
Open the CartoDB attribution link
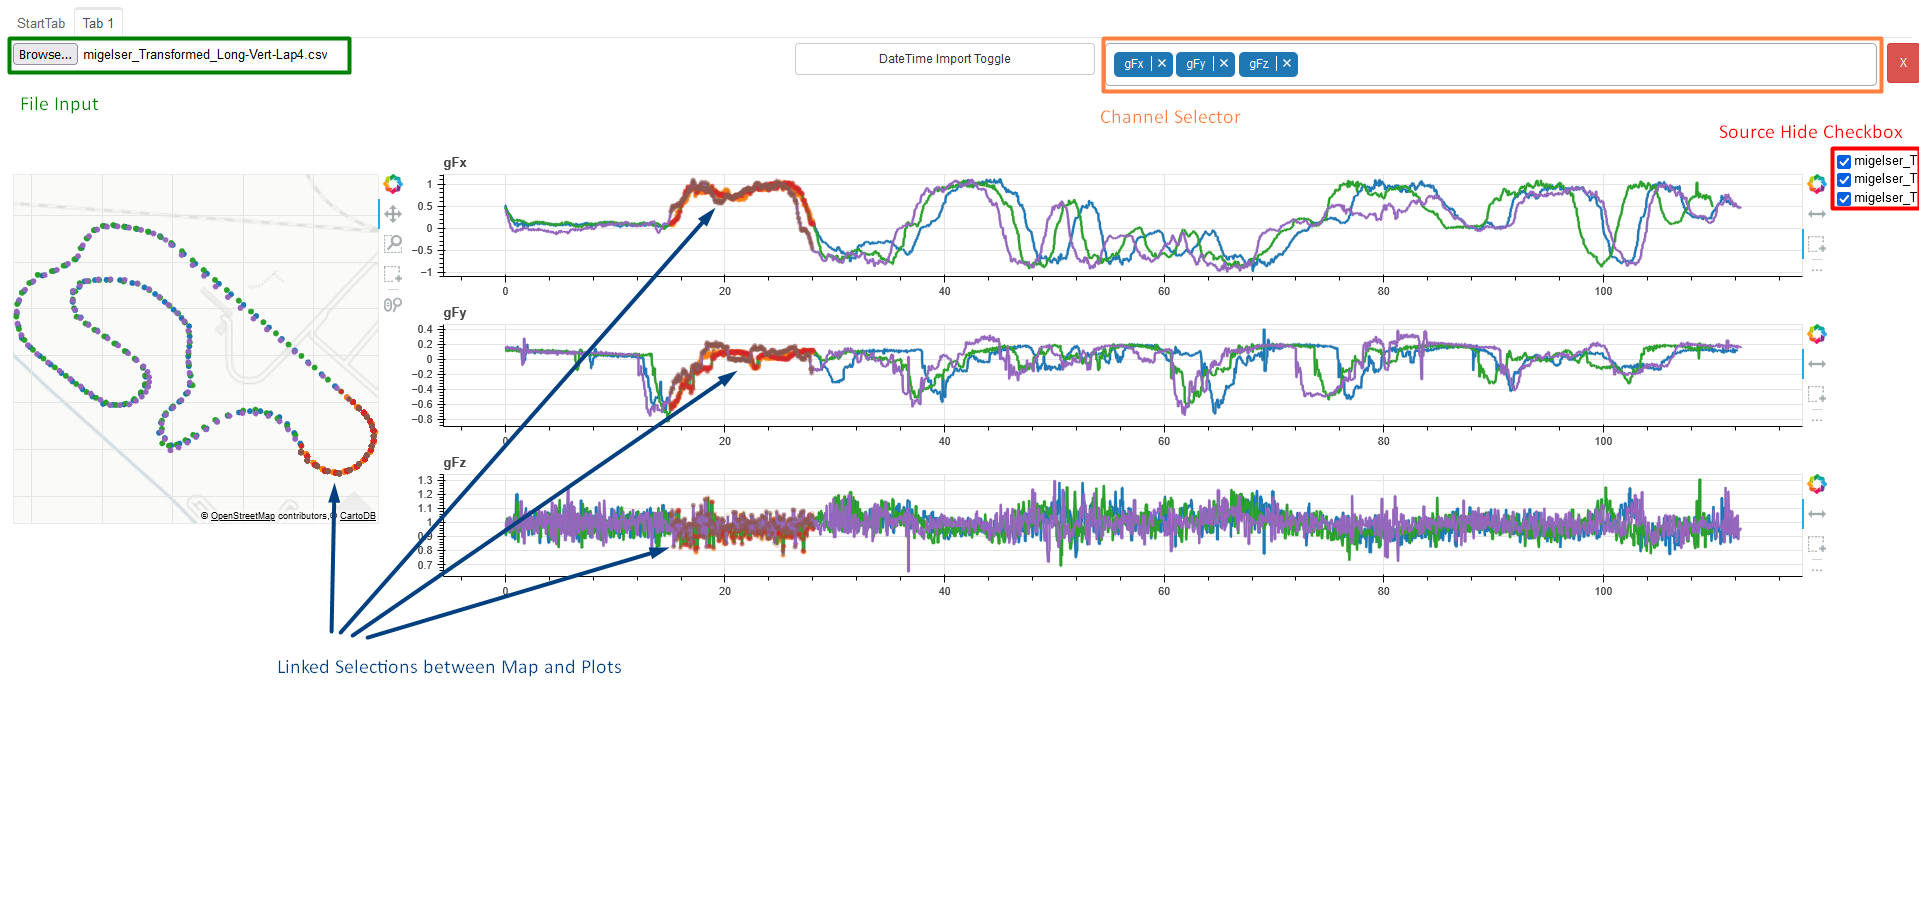click(358, 516)
